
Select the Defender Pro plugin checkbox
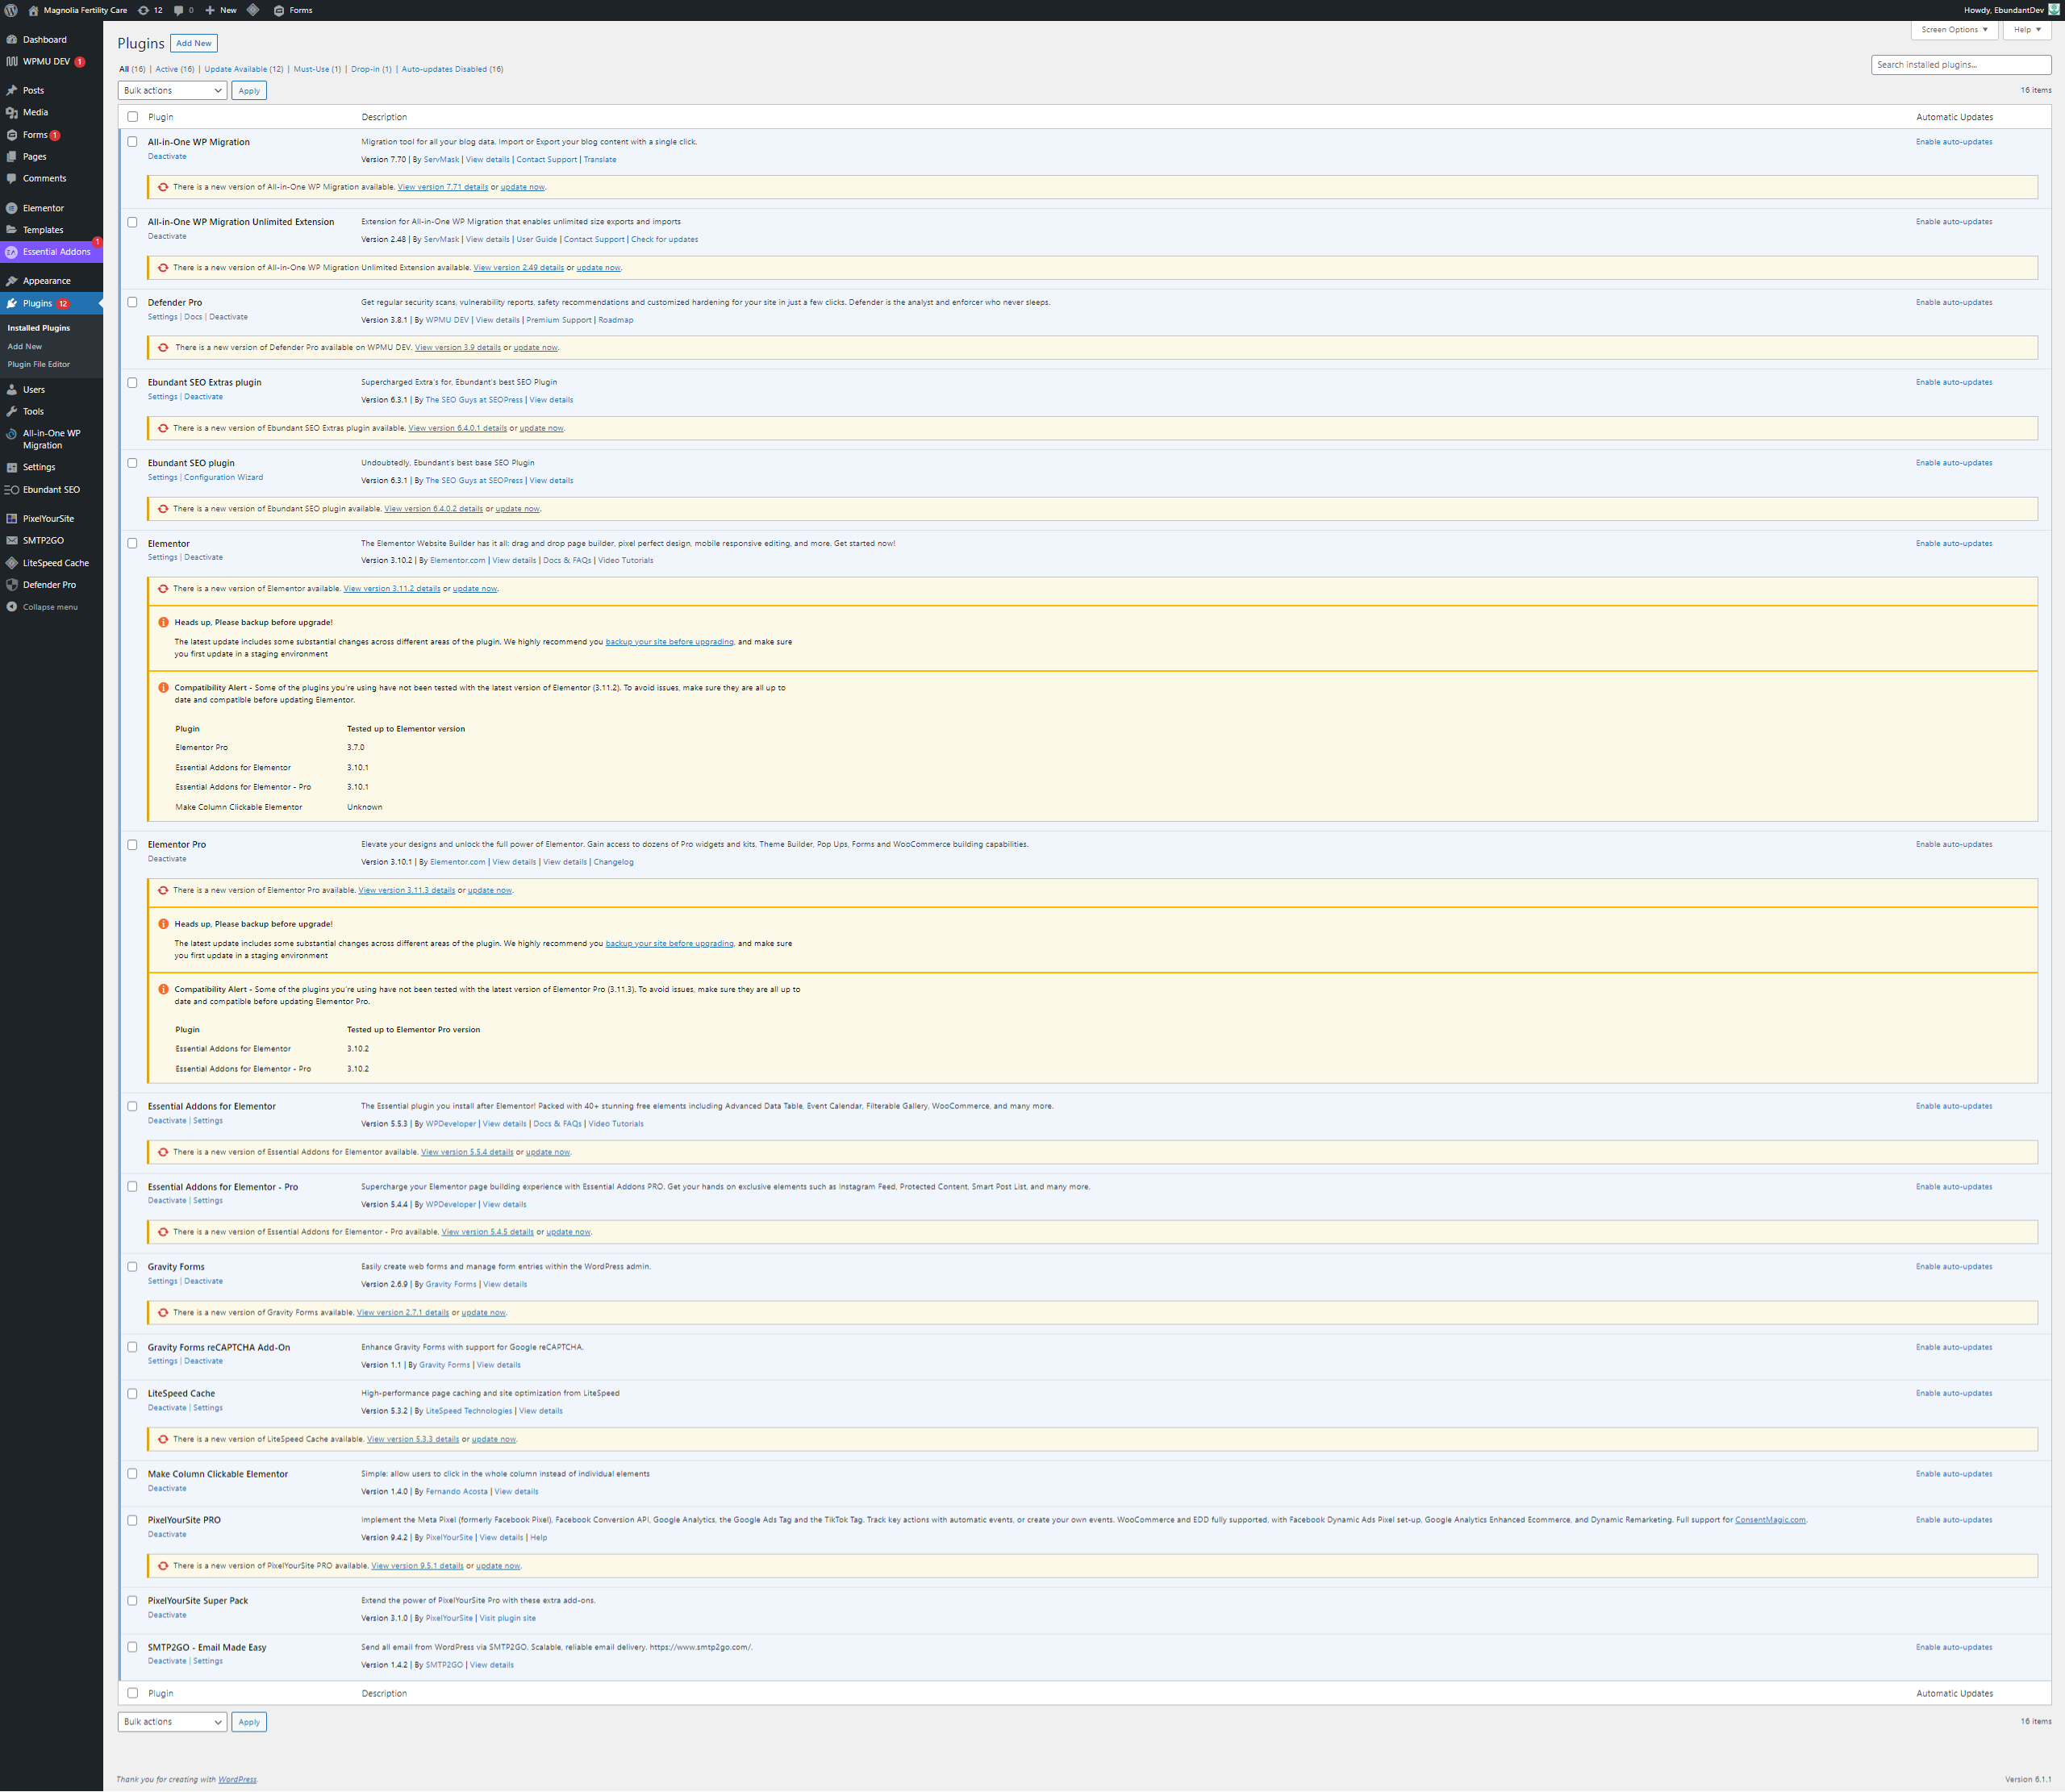click(x=132, y=302)
